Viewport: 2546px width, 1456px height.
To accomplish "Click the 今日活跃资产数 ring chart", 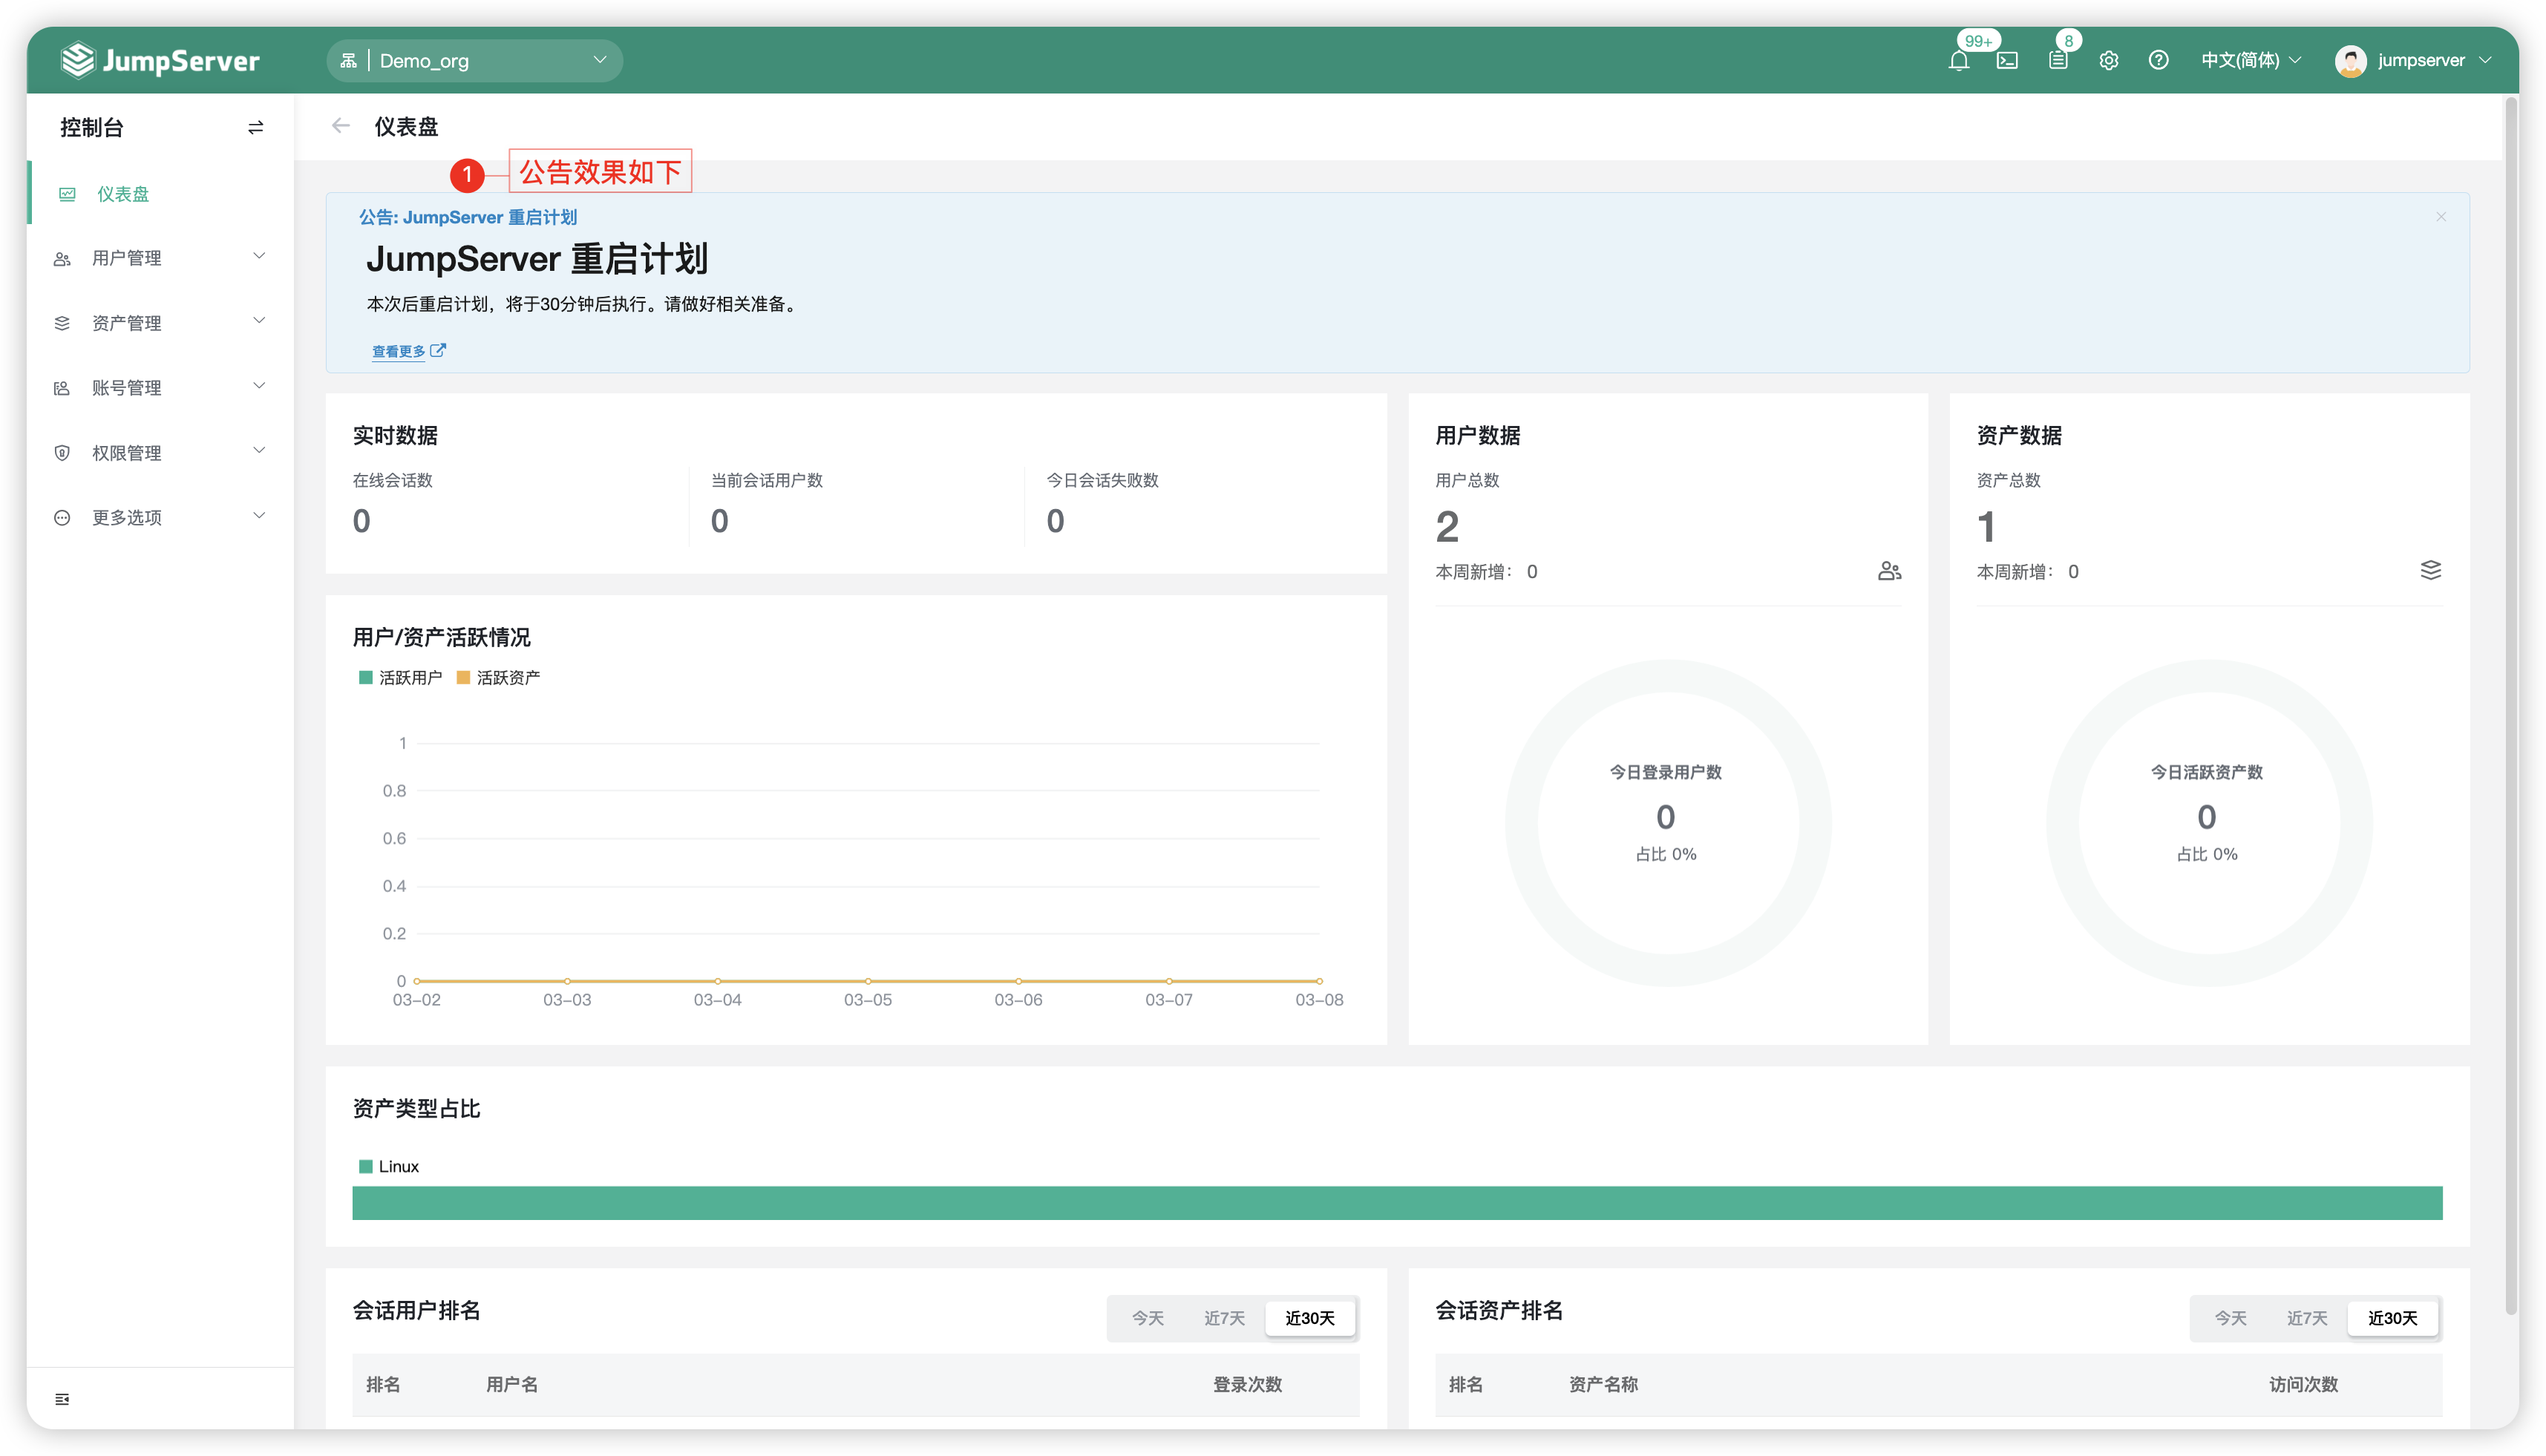I will (x=2208, y=822).
